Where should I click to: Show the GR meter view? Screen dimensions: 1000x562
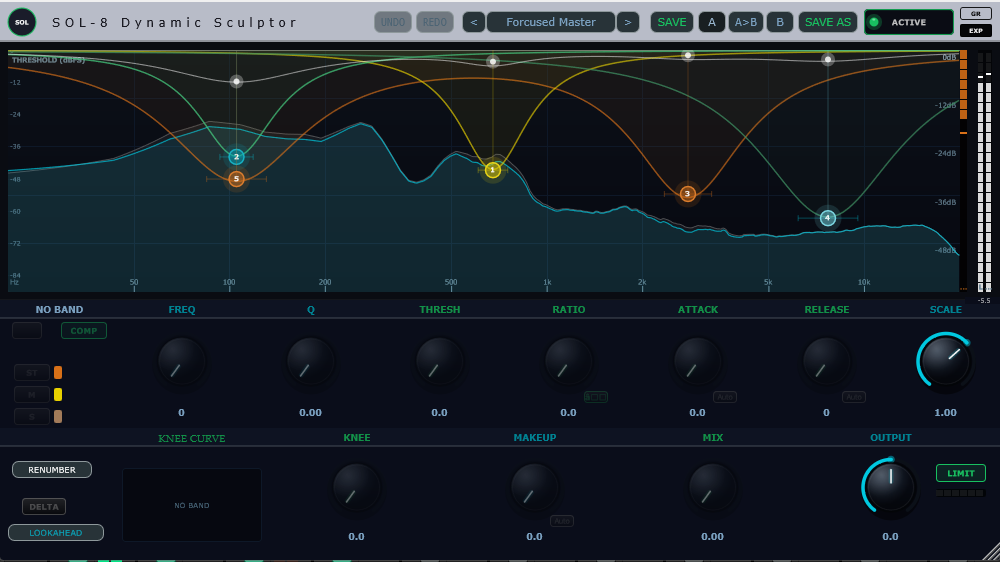pyautogui.click(x=976, y=13)
